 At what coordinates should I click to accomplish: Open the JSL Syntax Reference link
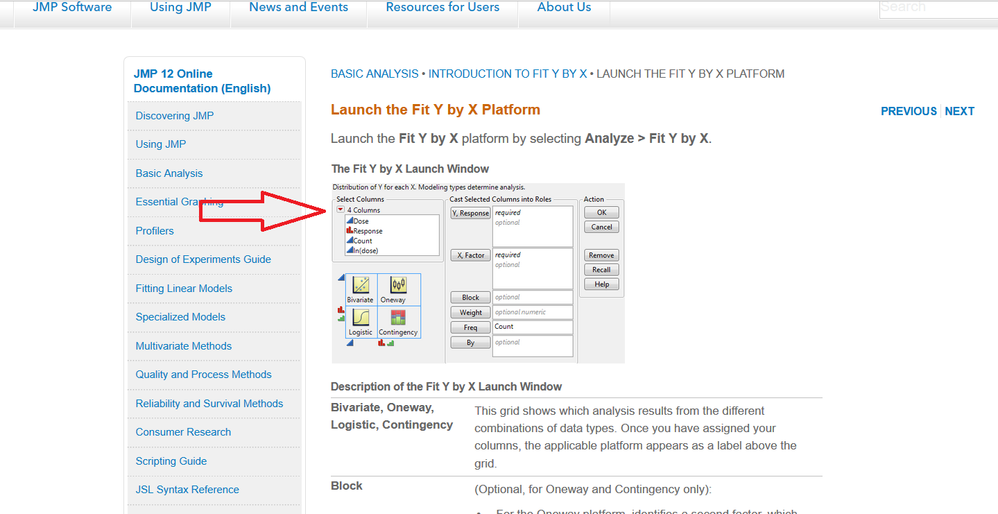(x=187, y=490)
